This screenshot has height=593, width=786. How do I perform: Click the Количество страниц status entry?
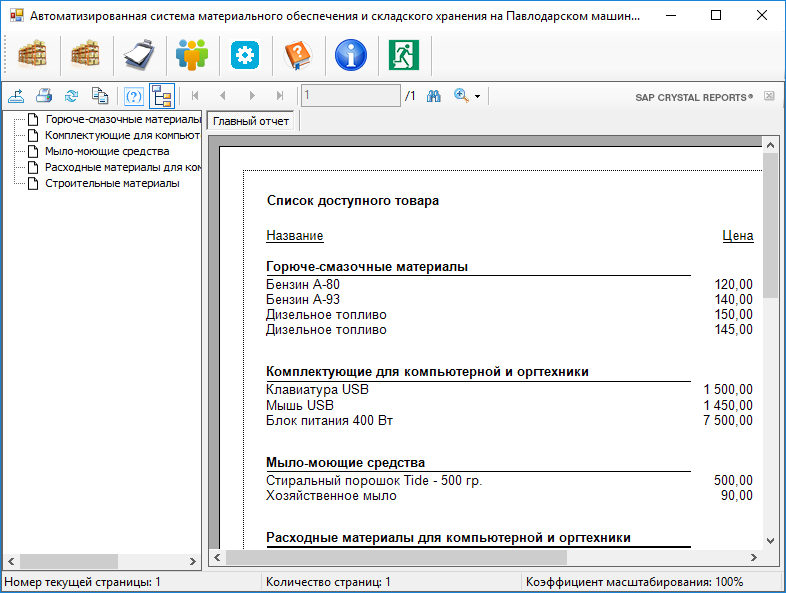coord(328,582)
